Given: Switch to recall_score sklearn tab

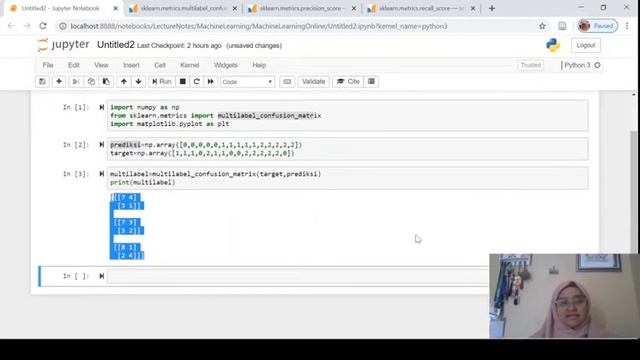Looking at the screenshot, I should [x=421, y=8].
